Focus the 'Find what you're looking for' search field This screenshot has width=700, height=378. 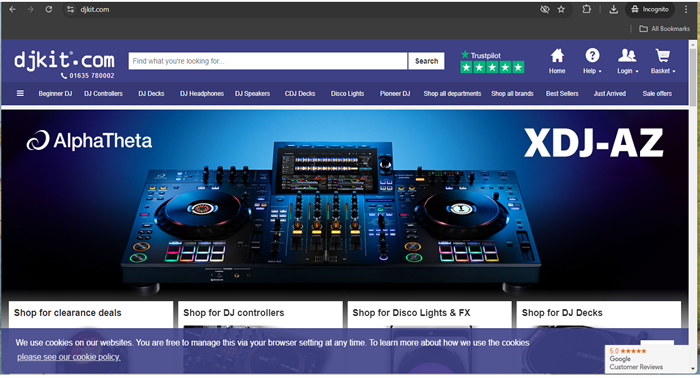268,61
